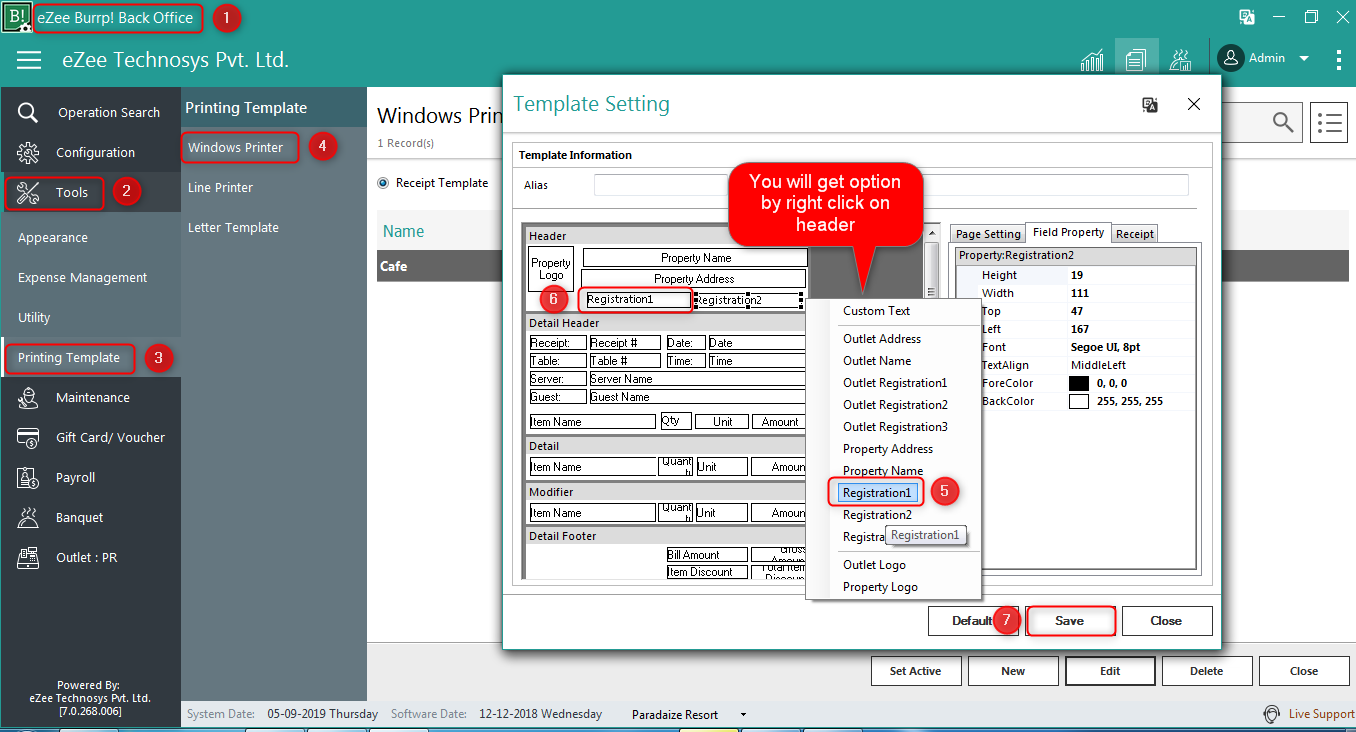Click the Payroll icon
Image resolution: width=1356 pixels, height=732 pixels.
28,477
